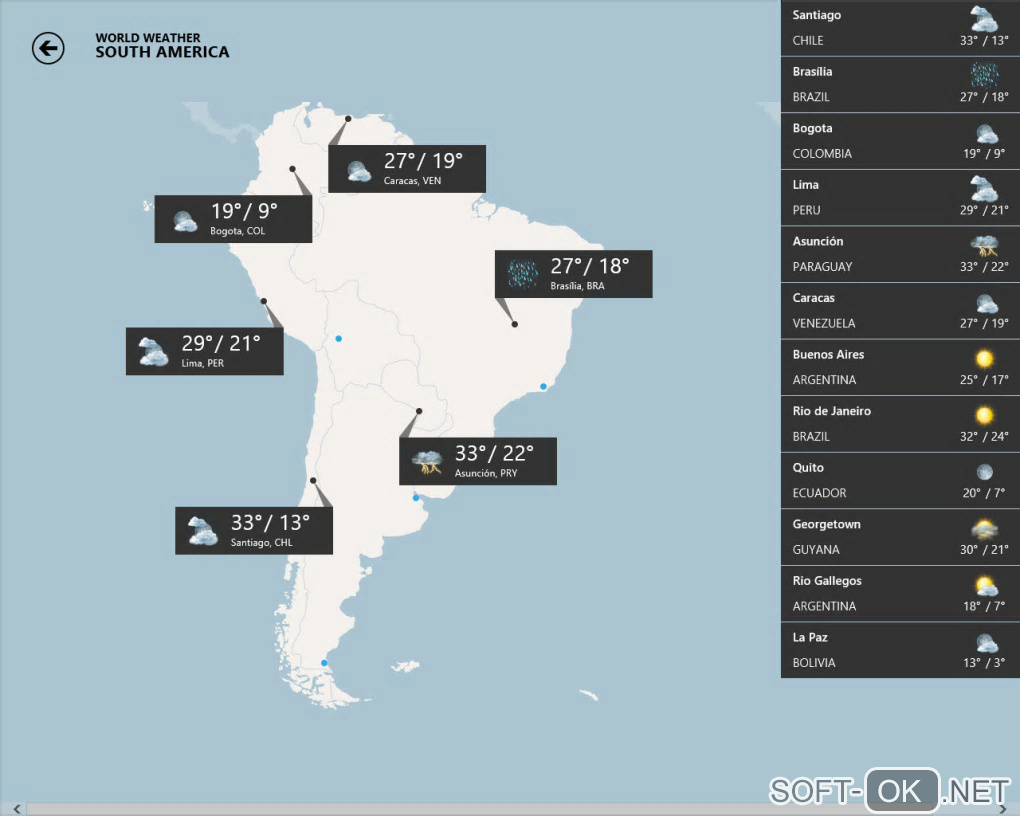Click the blue map dot for Rio Gallegos
Screen dimensions: 1020x816
(x=324, y=663)
